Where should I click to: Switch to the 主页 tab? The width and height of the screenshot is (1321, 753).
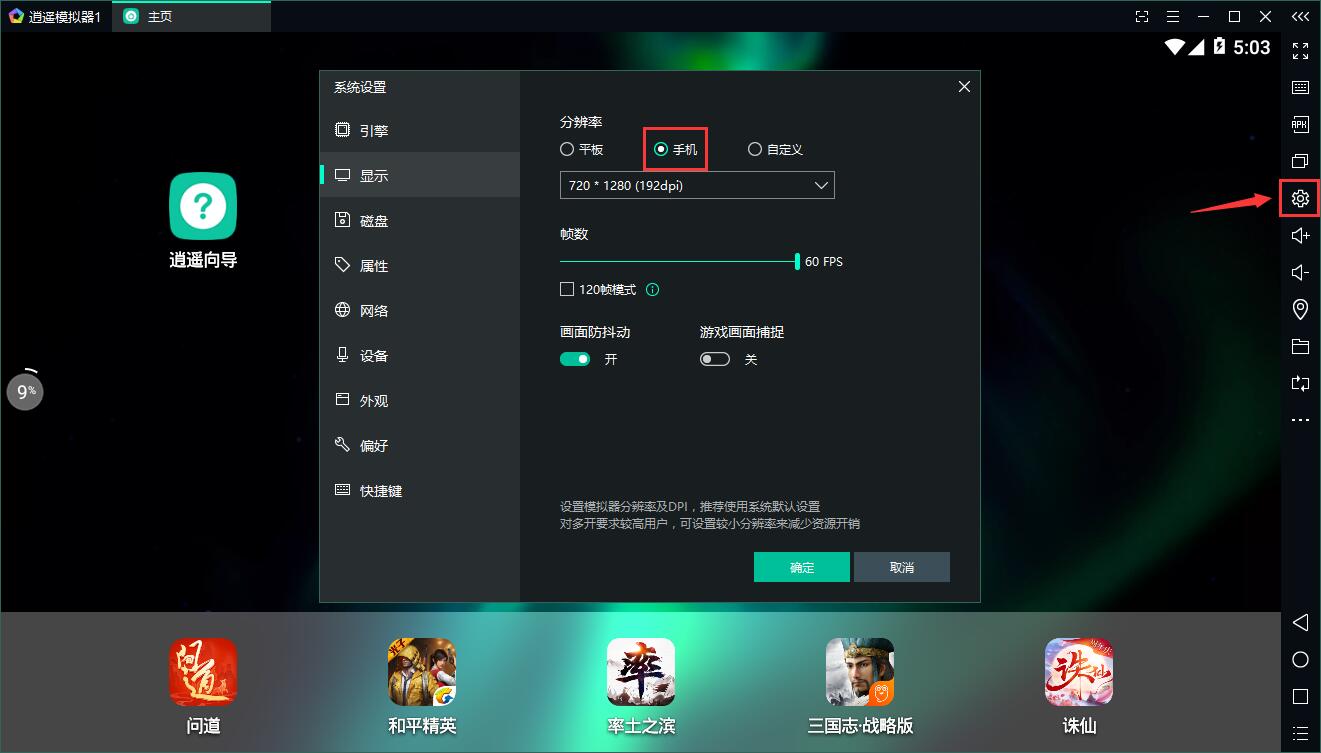tap(191, 16)
